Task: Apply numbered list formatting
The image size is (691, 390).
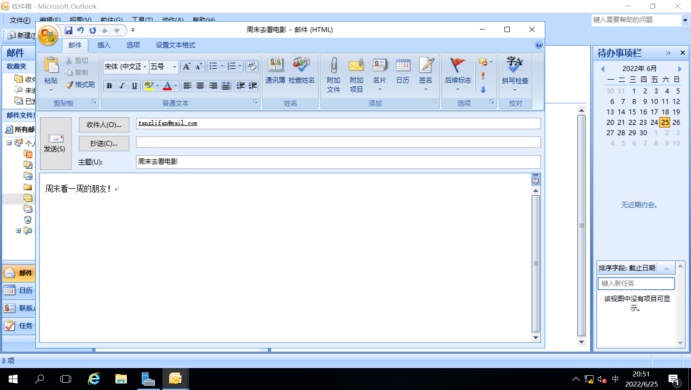Action: tap(231, 66)
